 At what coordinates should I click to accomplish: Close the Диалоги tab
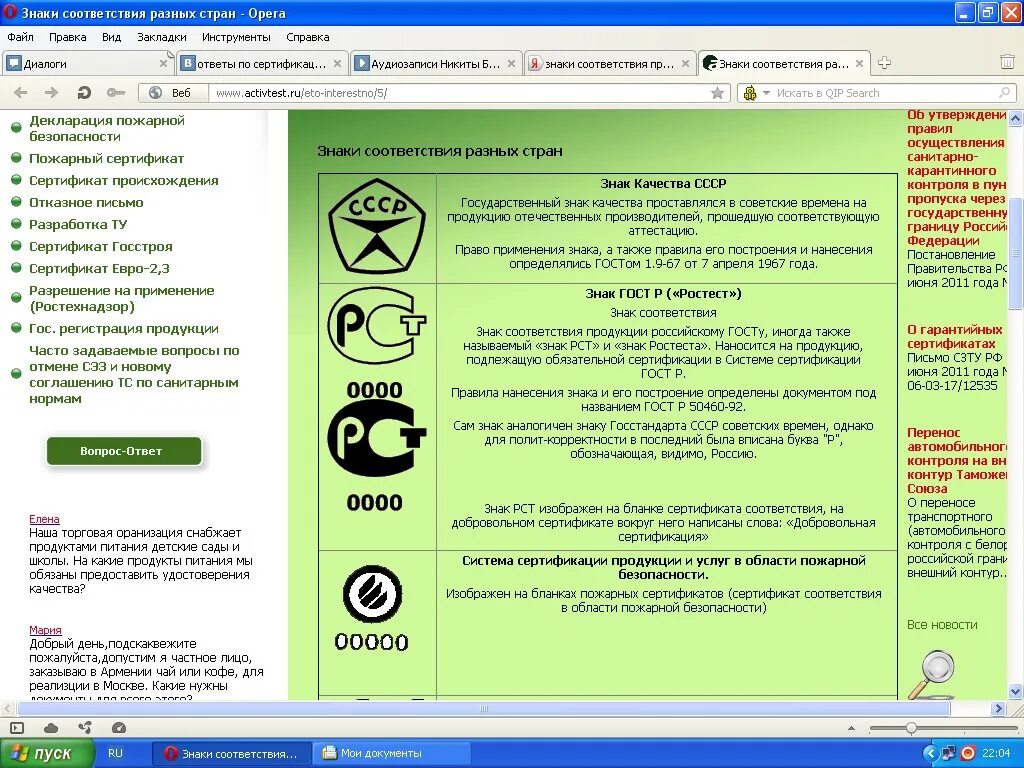click(163, 63)
